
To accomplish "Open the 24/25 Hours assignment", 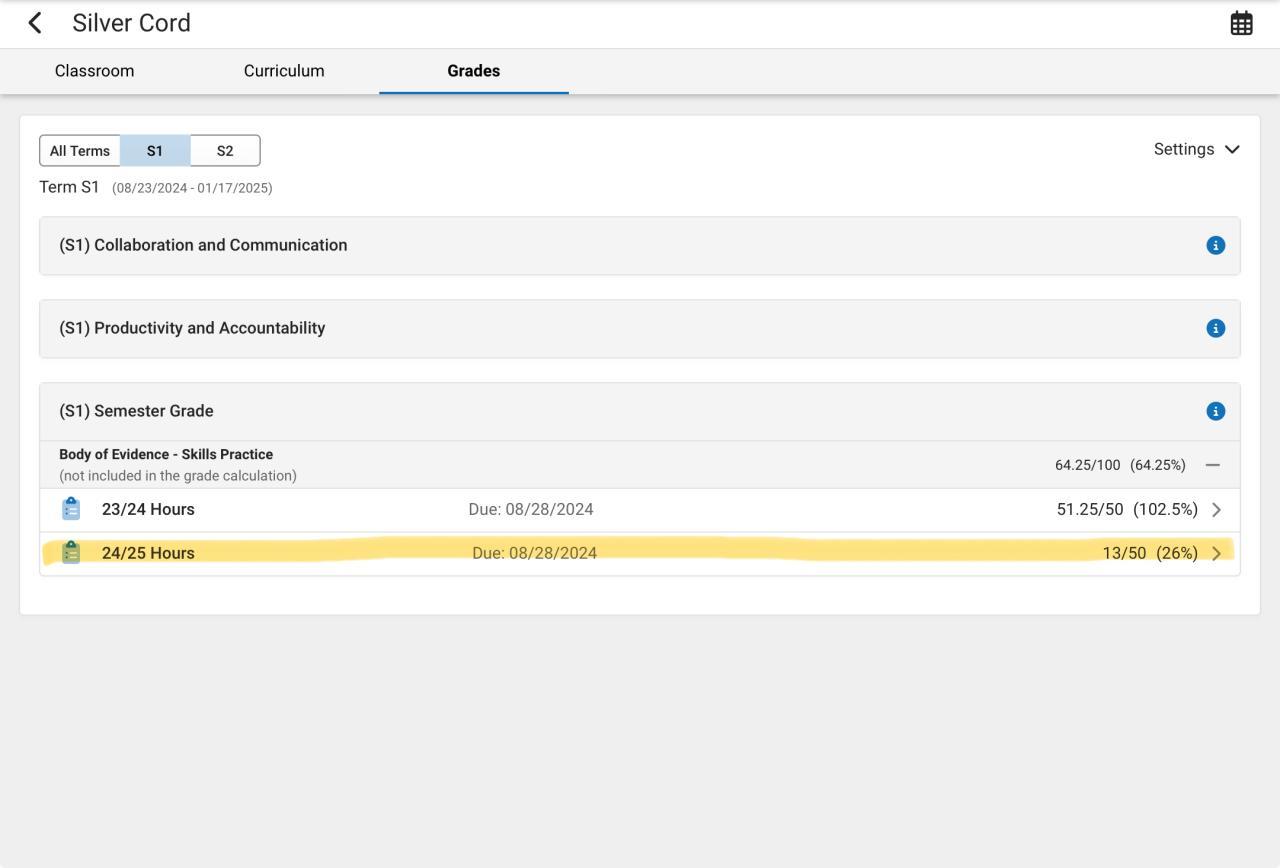I will 148,553.
